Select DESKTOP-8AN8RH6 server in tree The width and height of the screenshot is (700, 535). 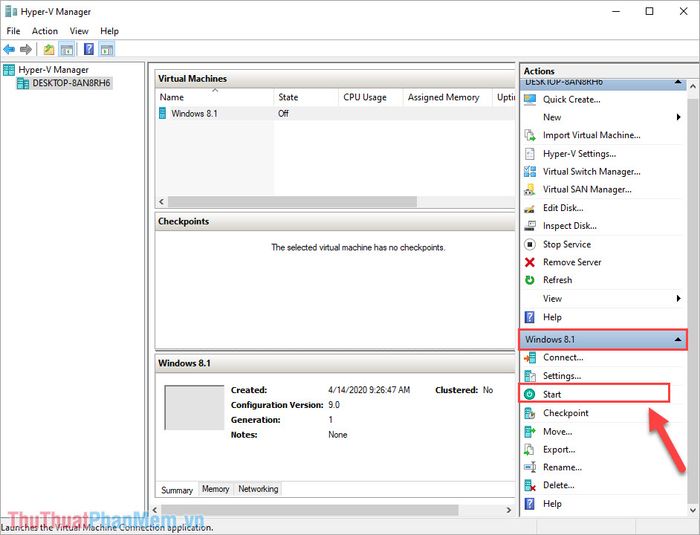point(71,83)
